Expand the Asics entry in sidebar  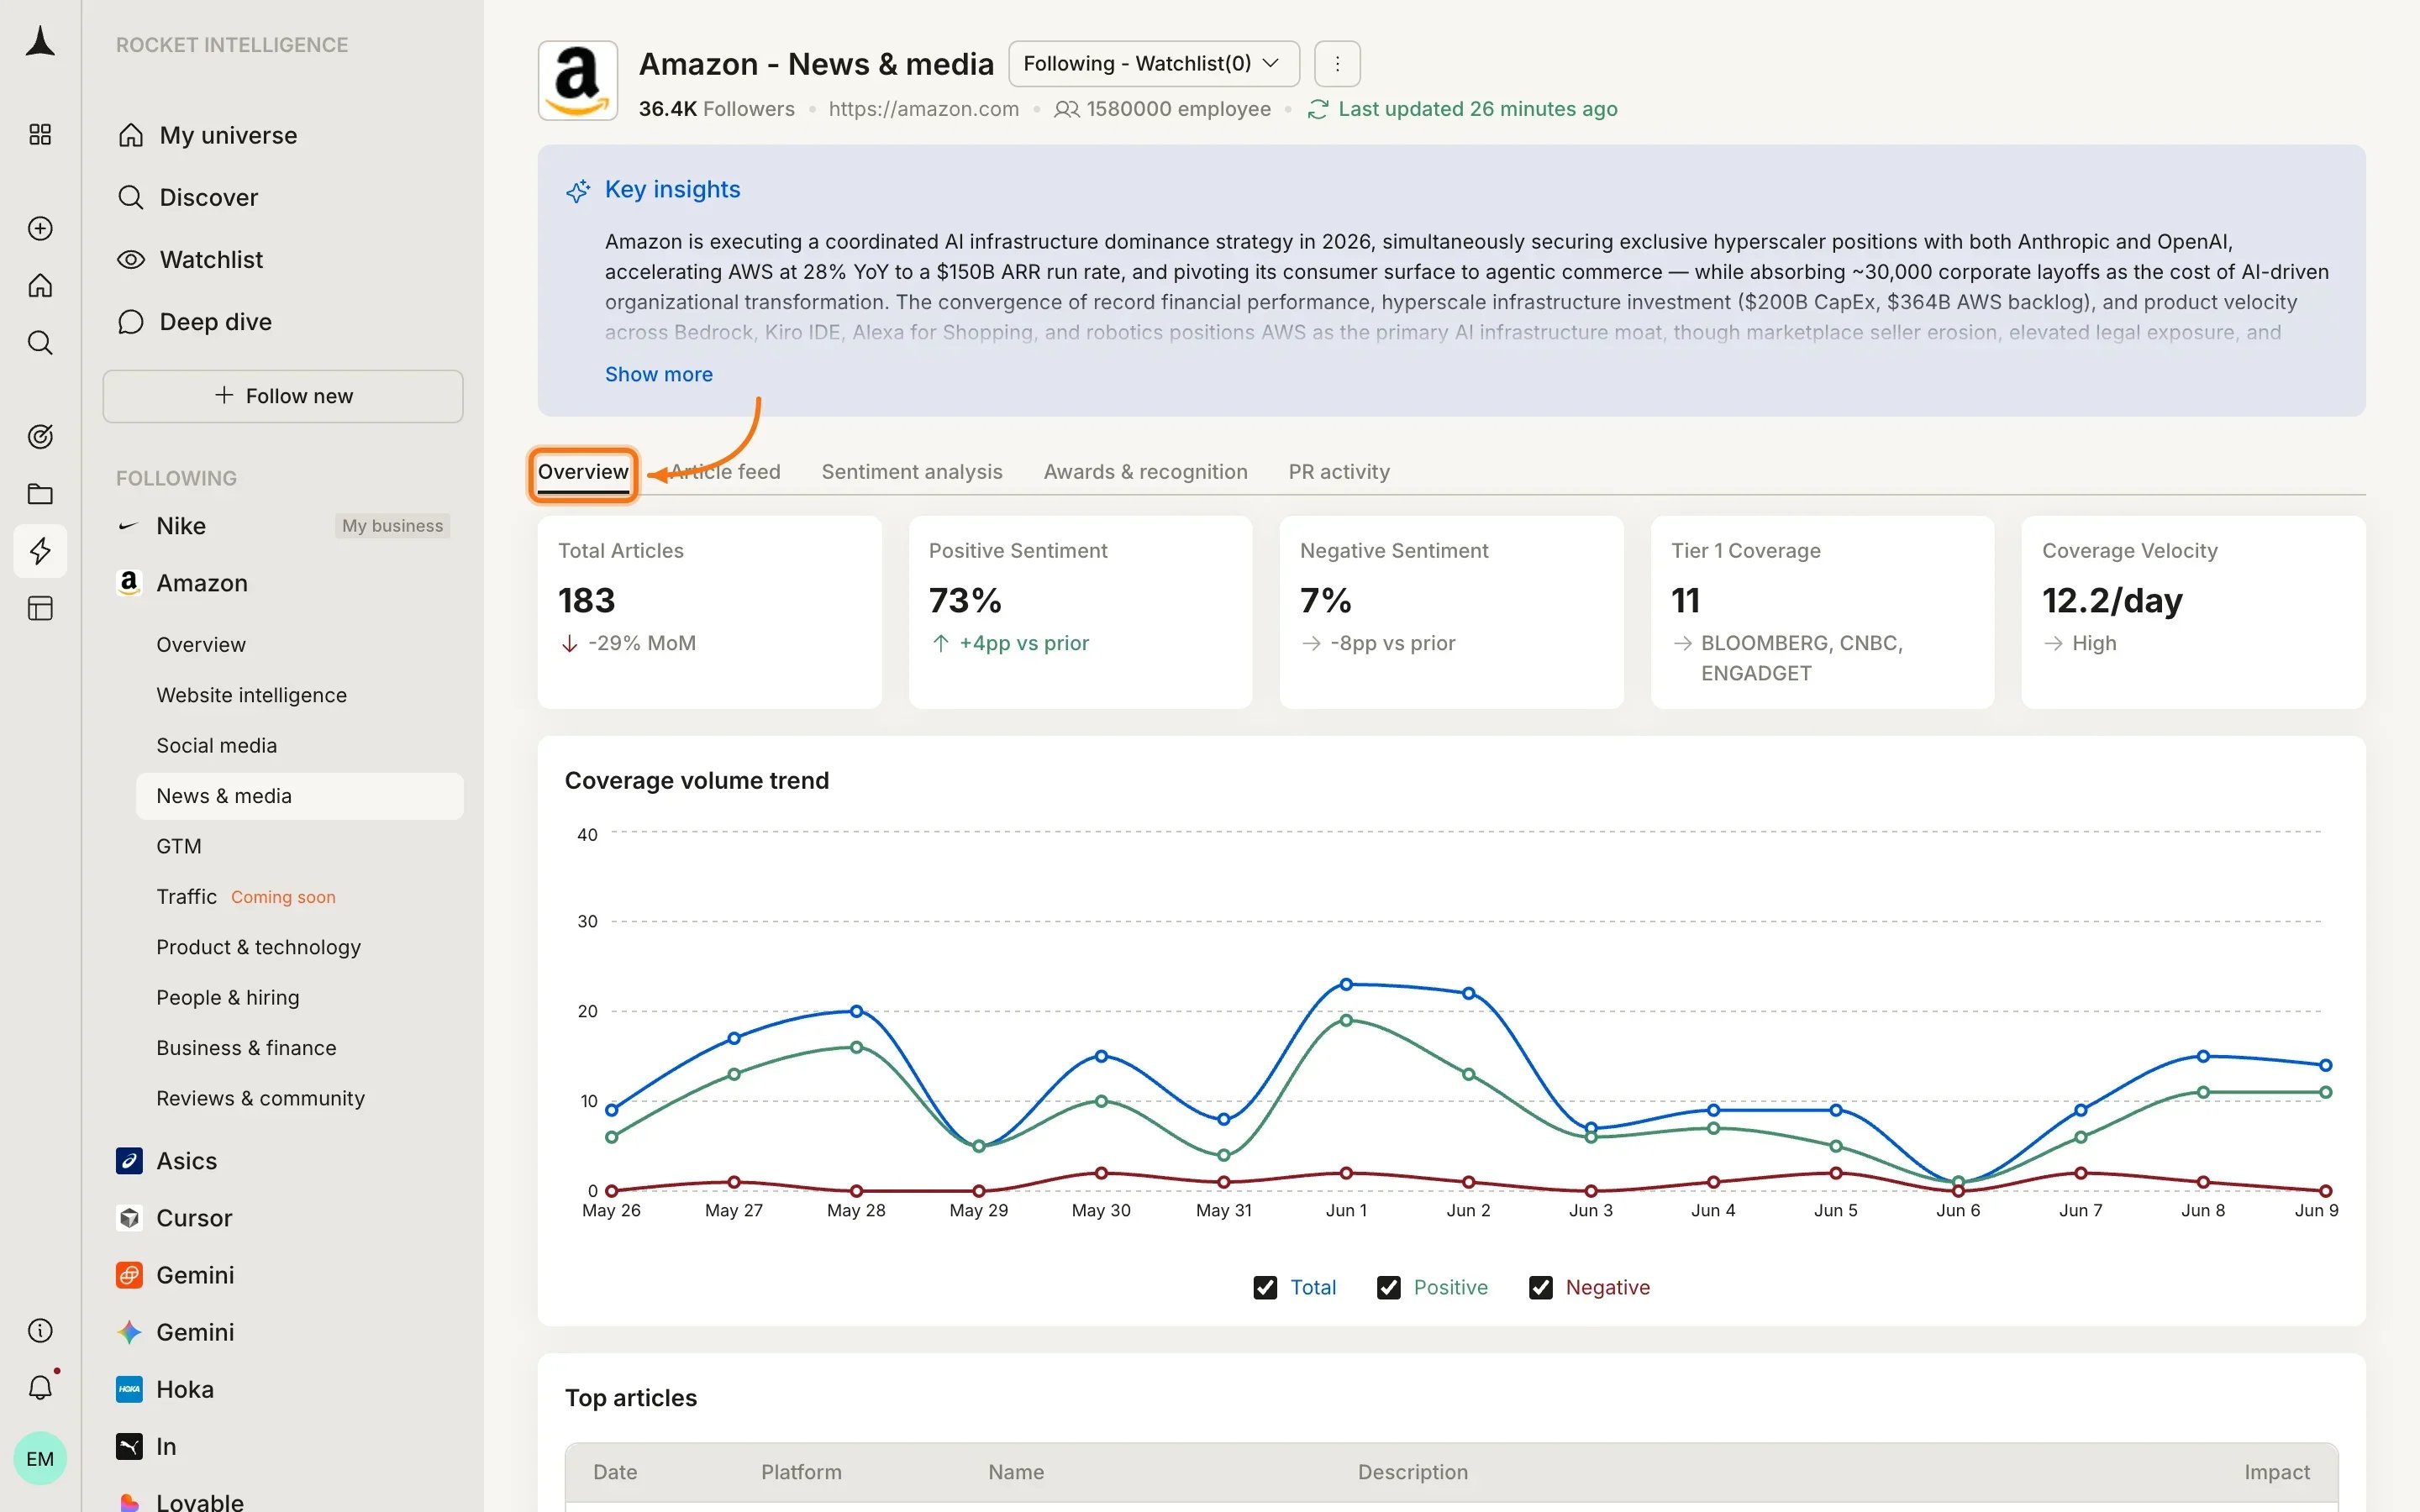(x=187, y=1161)
